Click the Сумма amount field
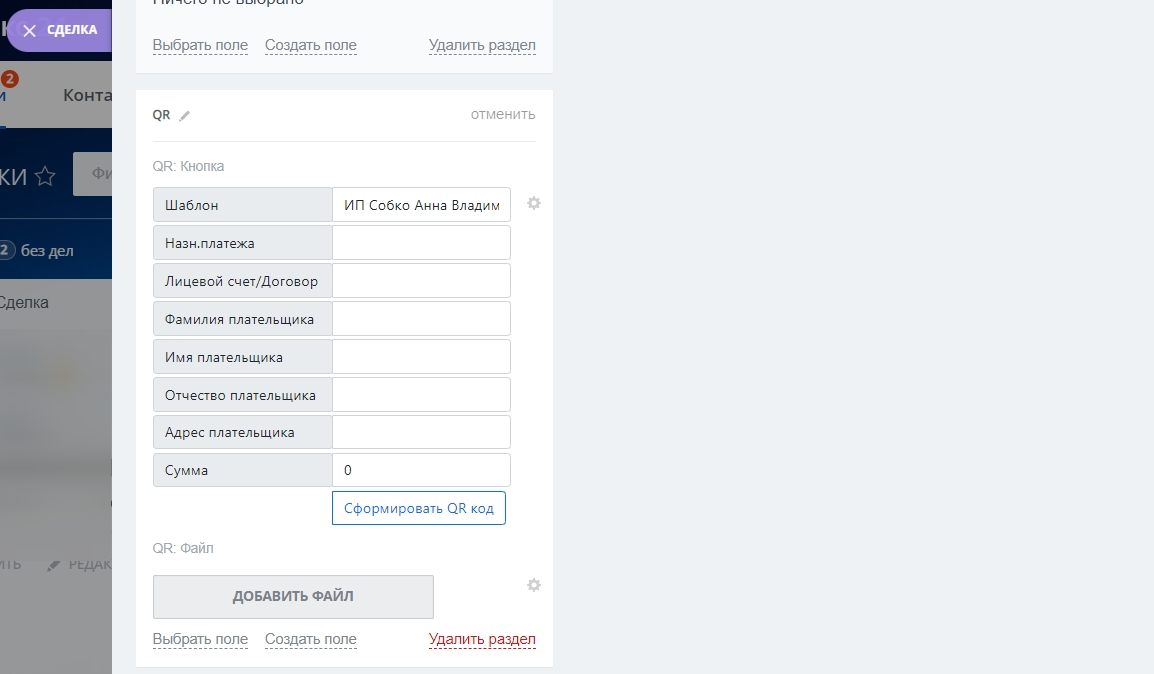Screen dimensions: 1154x674 click(x=421, y=470)
